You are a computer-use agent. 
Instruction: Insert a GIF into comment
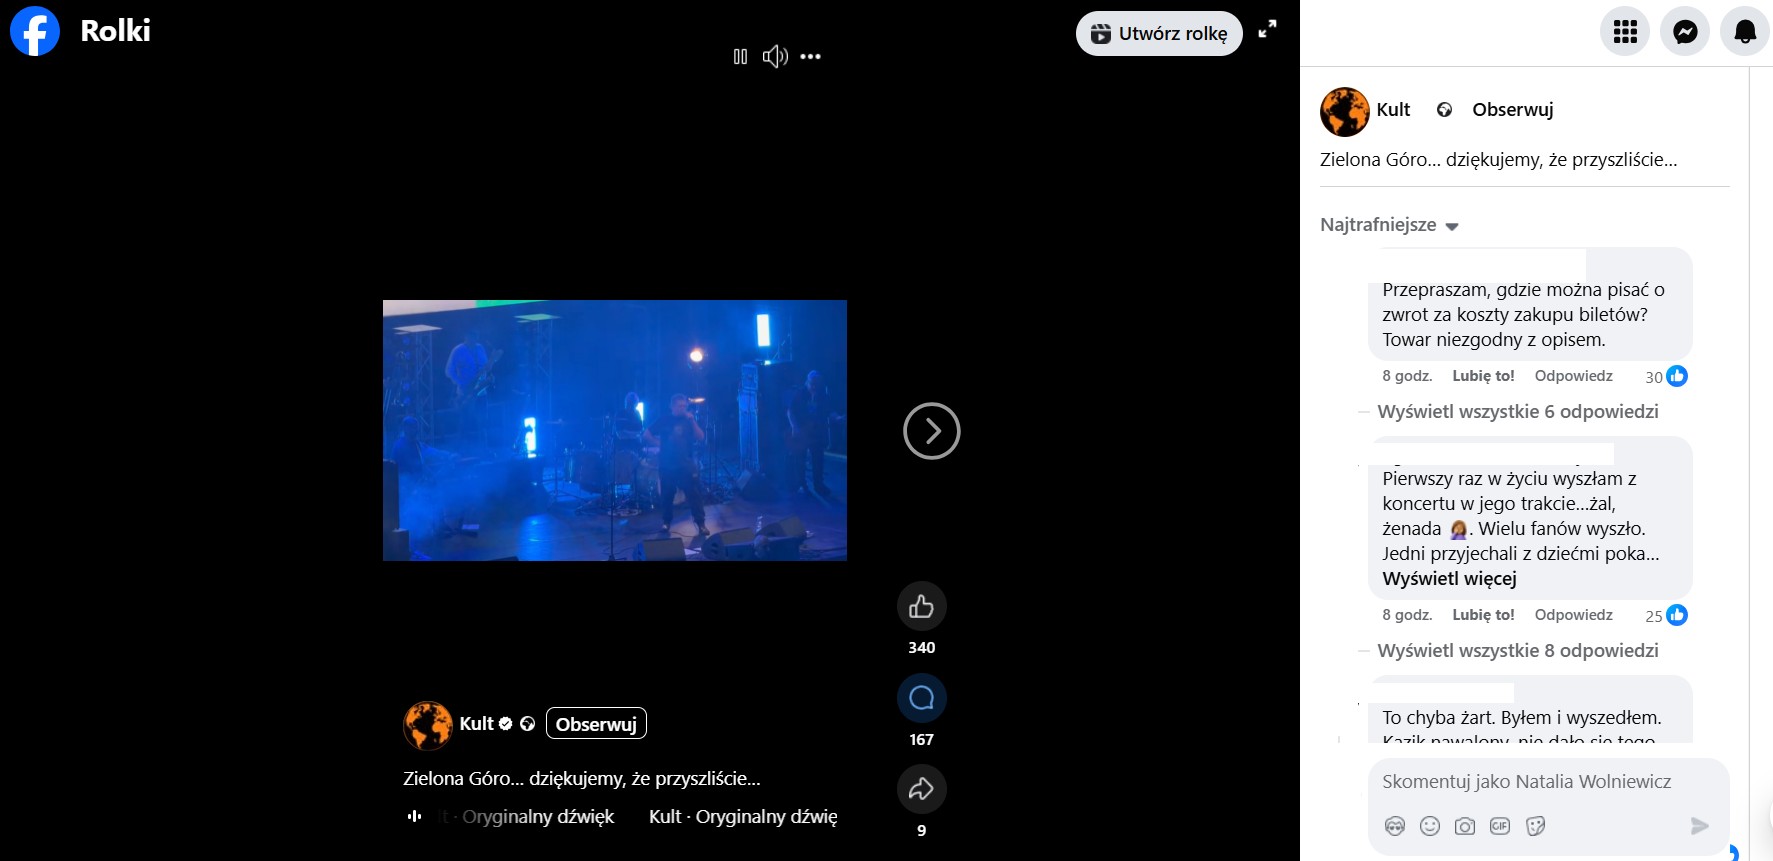(1500, 826)
